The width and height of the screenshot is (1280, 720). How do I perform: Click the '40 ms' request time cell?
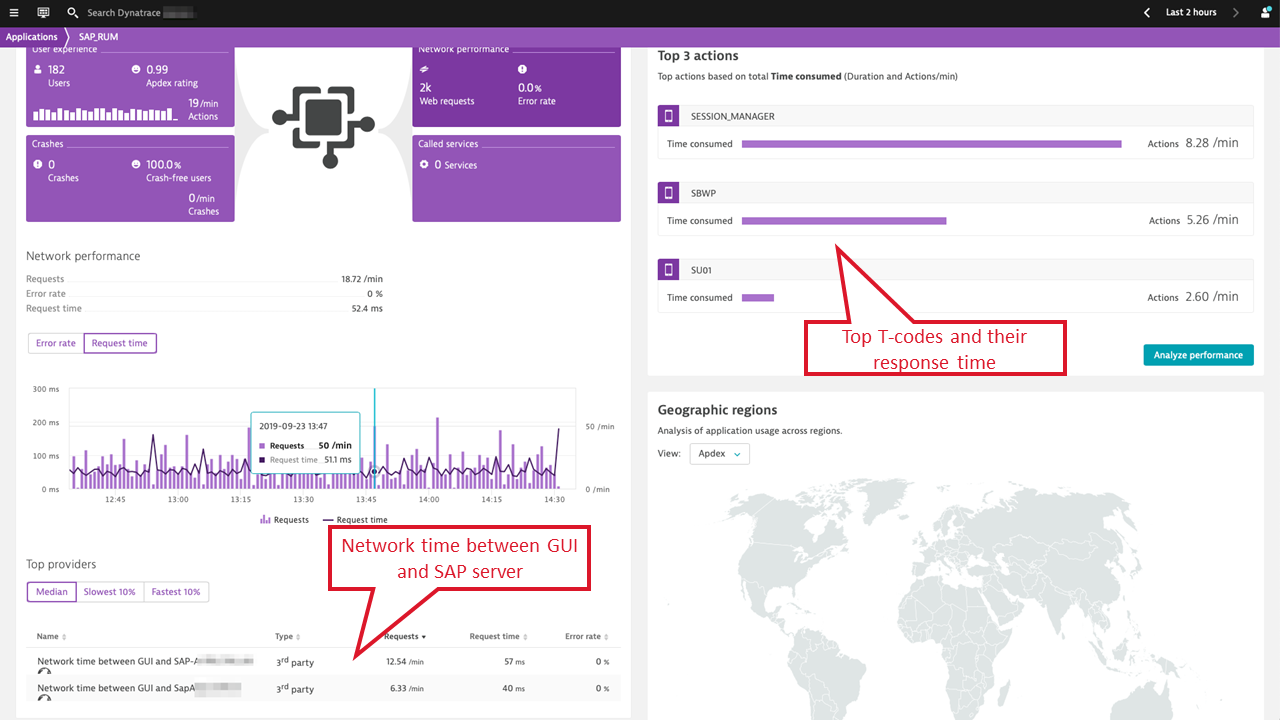tap(515, 688)
